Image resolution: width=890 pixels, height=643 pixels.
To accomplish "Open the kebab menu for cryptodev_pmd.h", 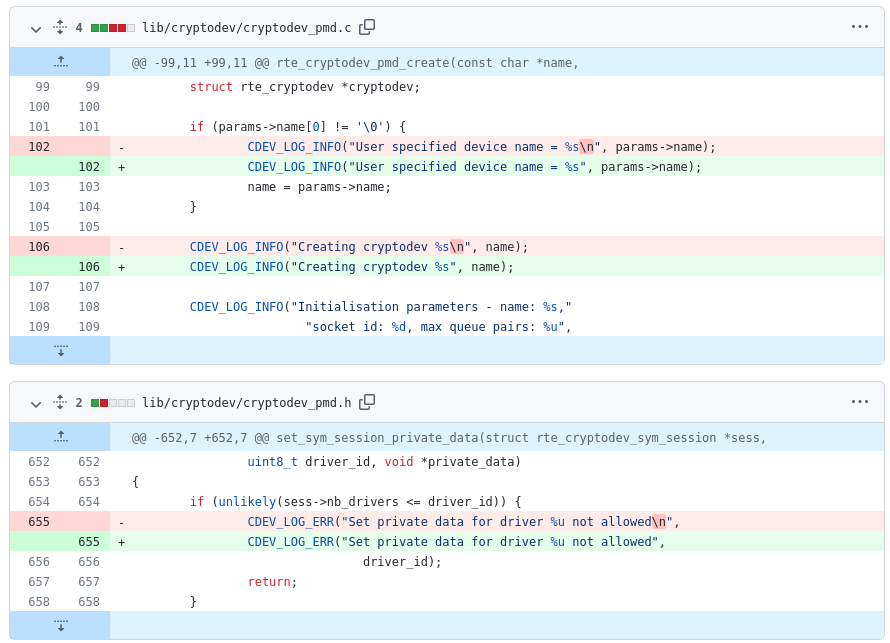I will [859, 402].
